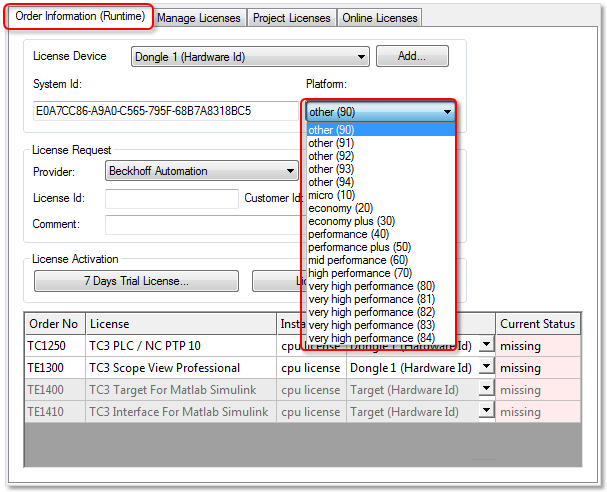Click missing status in TE1400 row
This screenshot has height=492, width=607.
538,390
